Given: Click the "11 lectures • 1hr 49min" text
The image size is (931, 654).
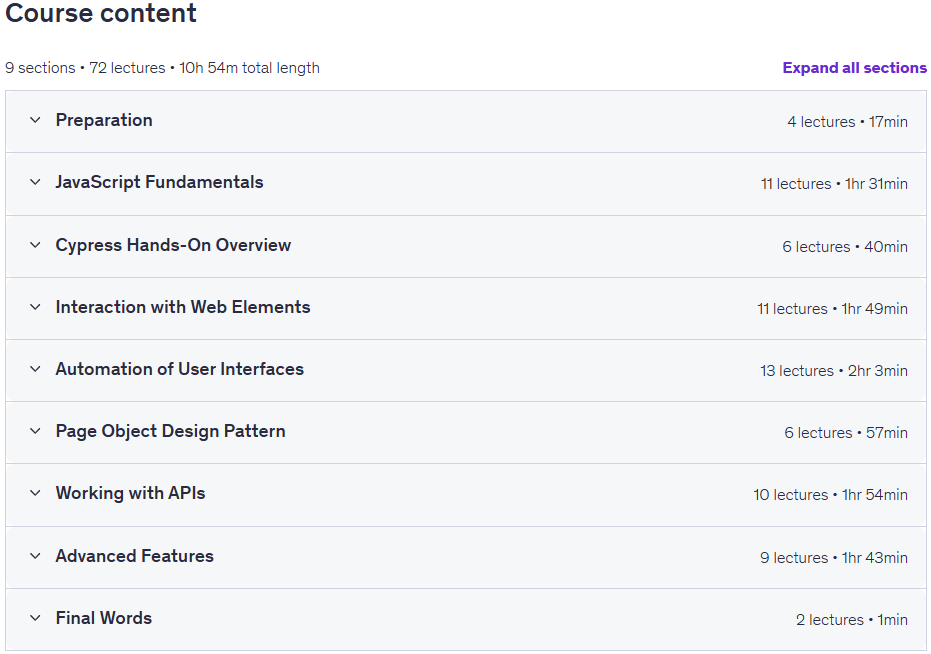Looking at the screenshot, I should click(x=832, y=309).
